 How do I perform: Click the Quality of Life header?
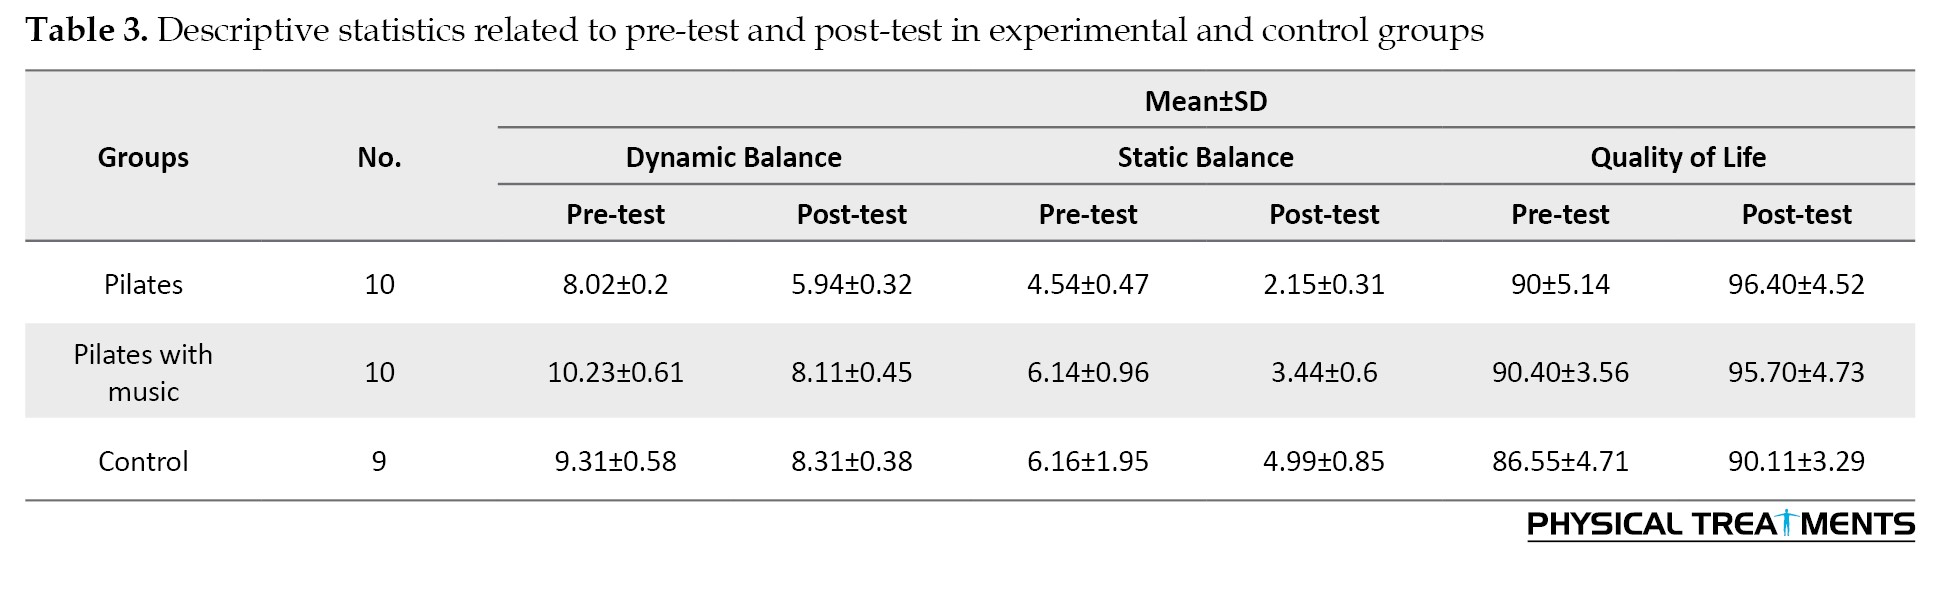click(x=1678, y=157)
